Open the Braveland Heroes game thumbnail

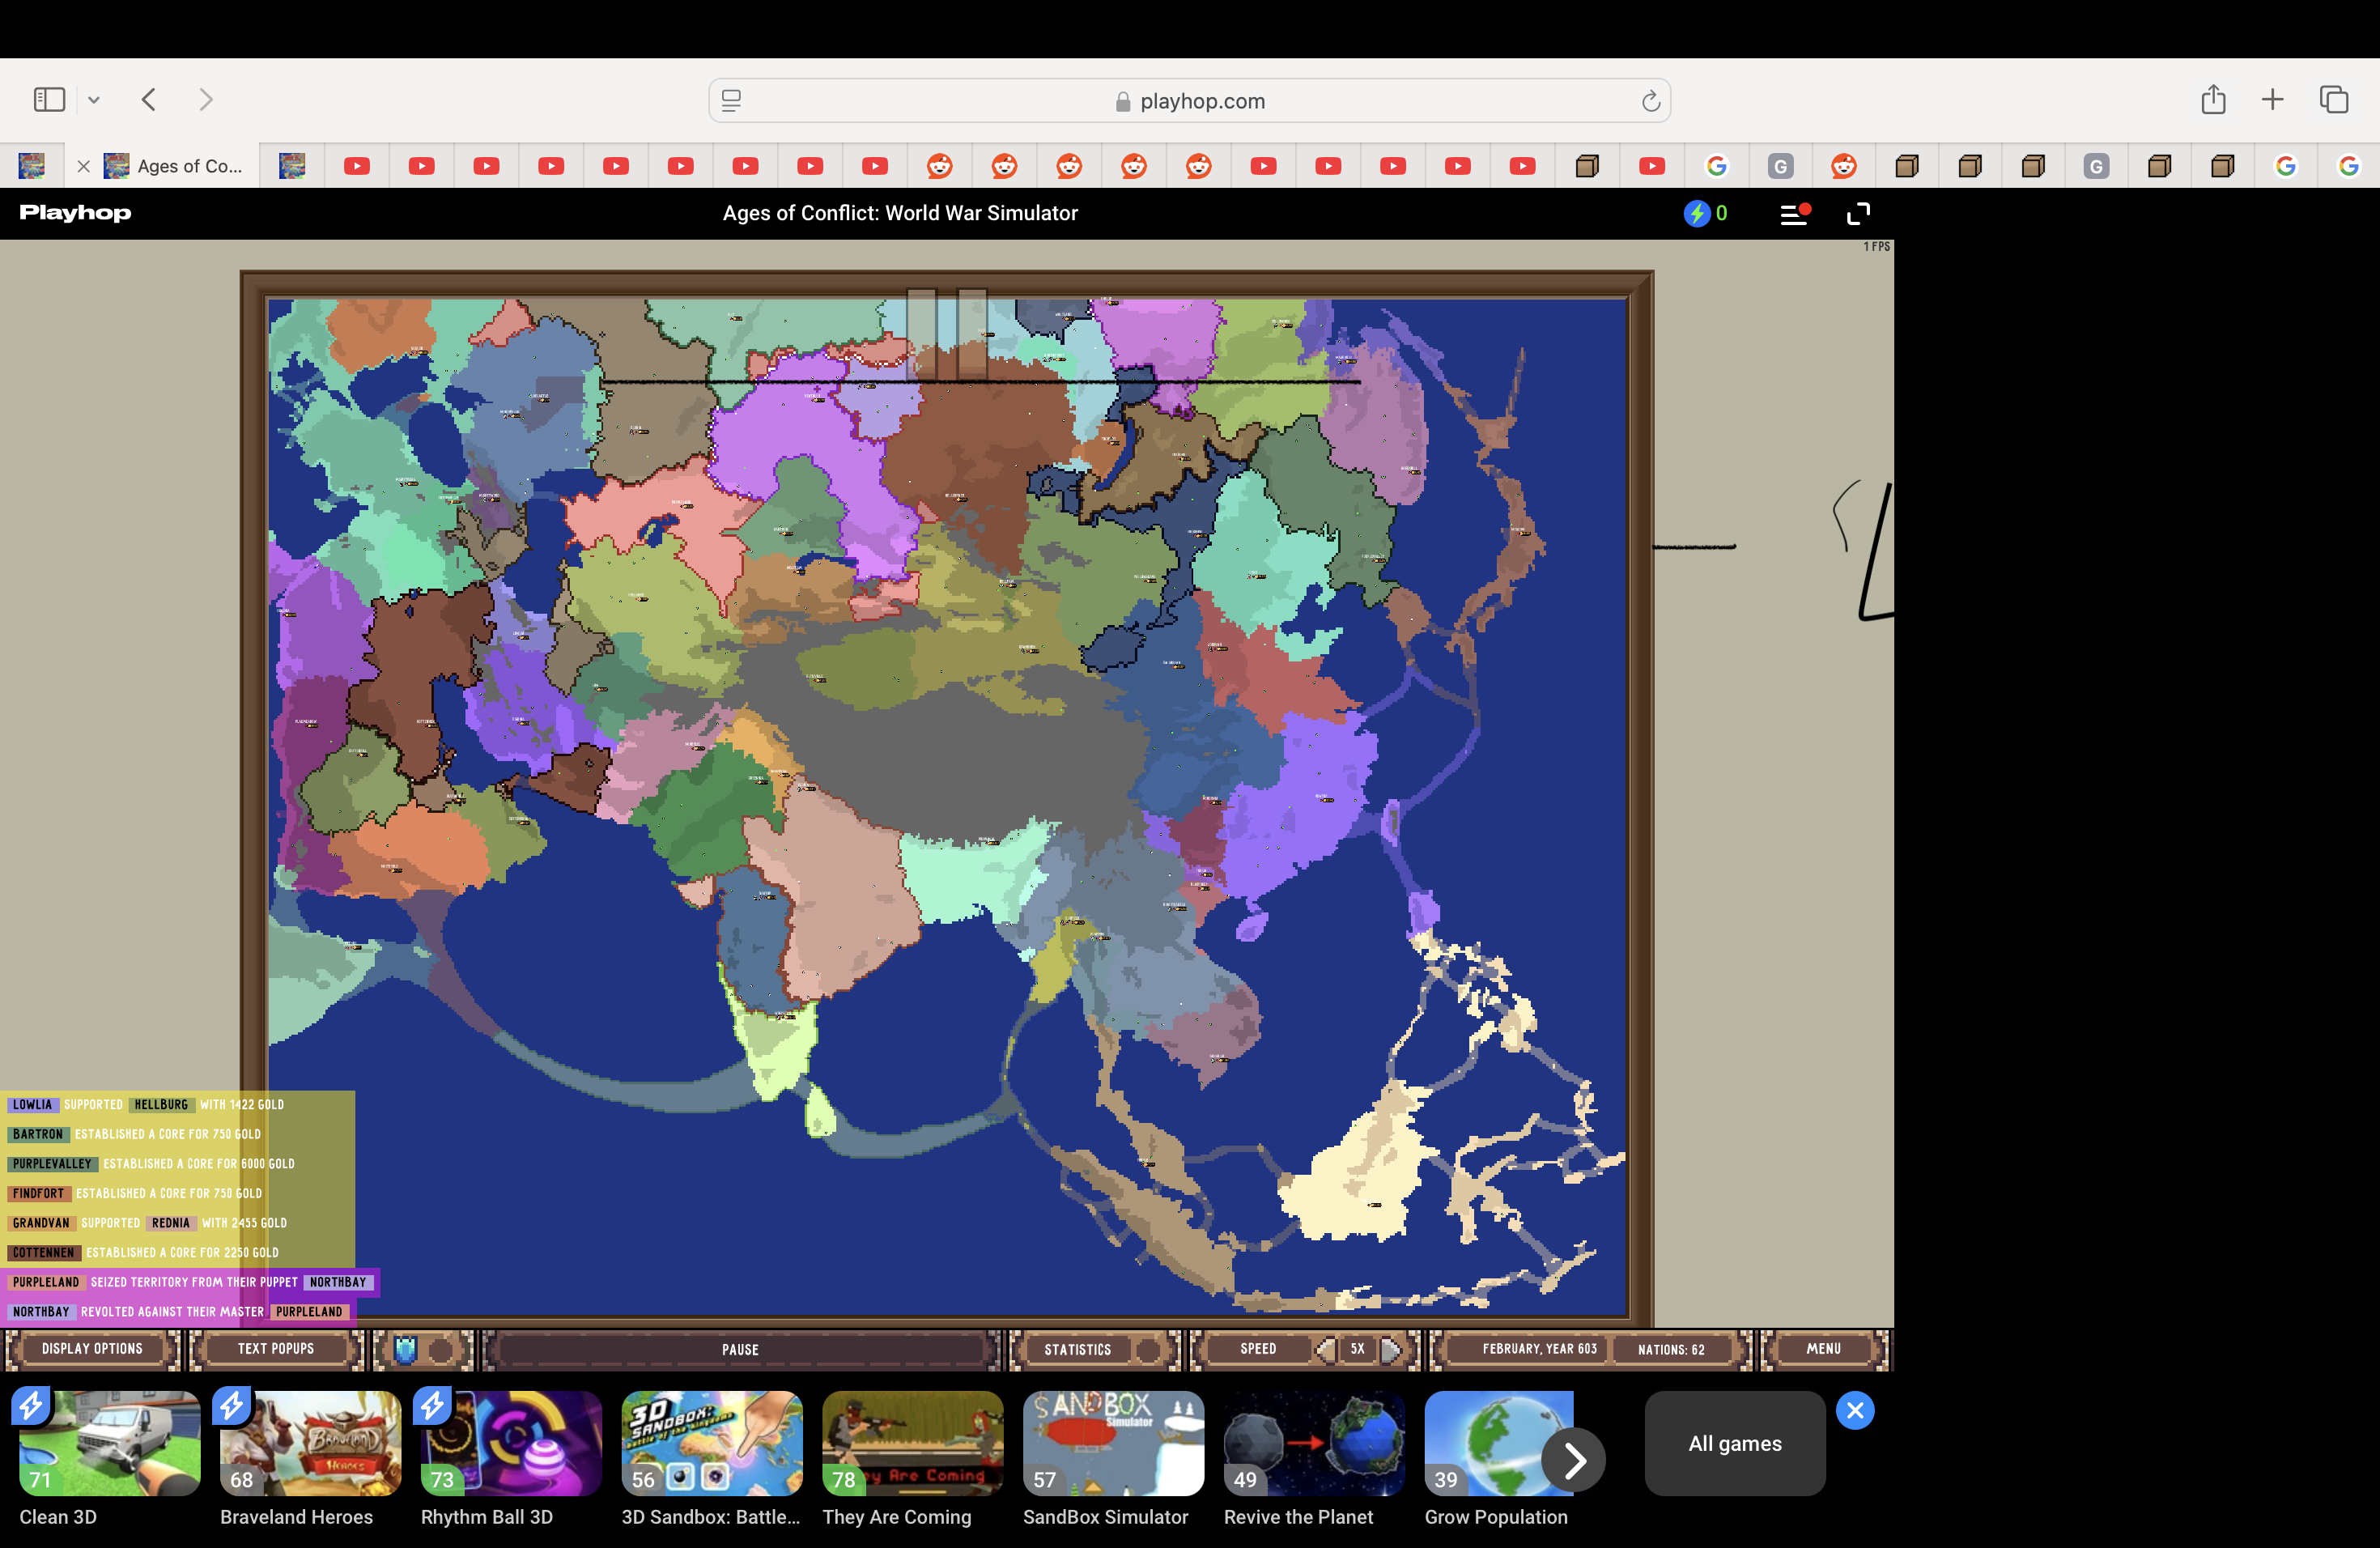[x=311, y=1443]
